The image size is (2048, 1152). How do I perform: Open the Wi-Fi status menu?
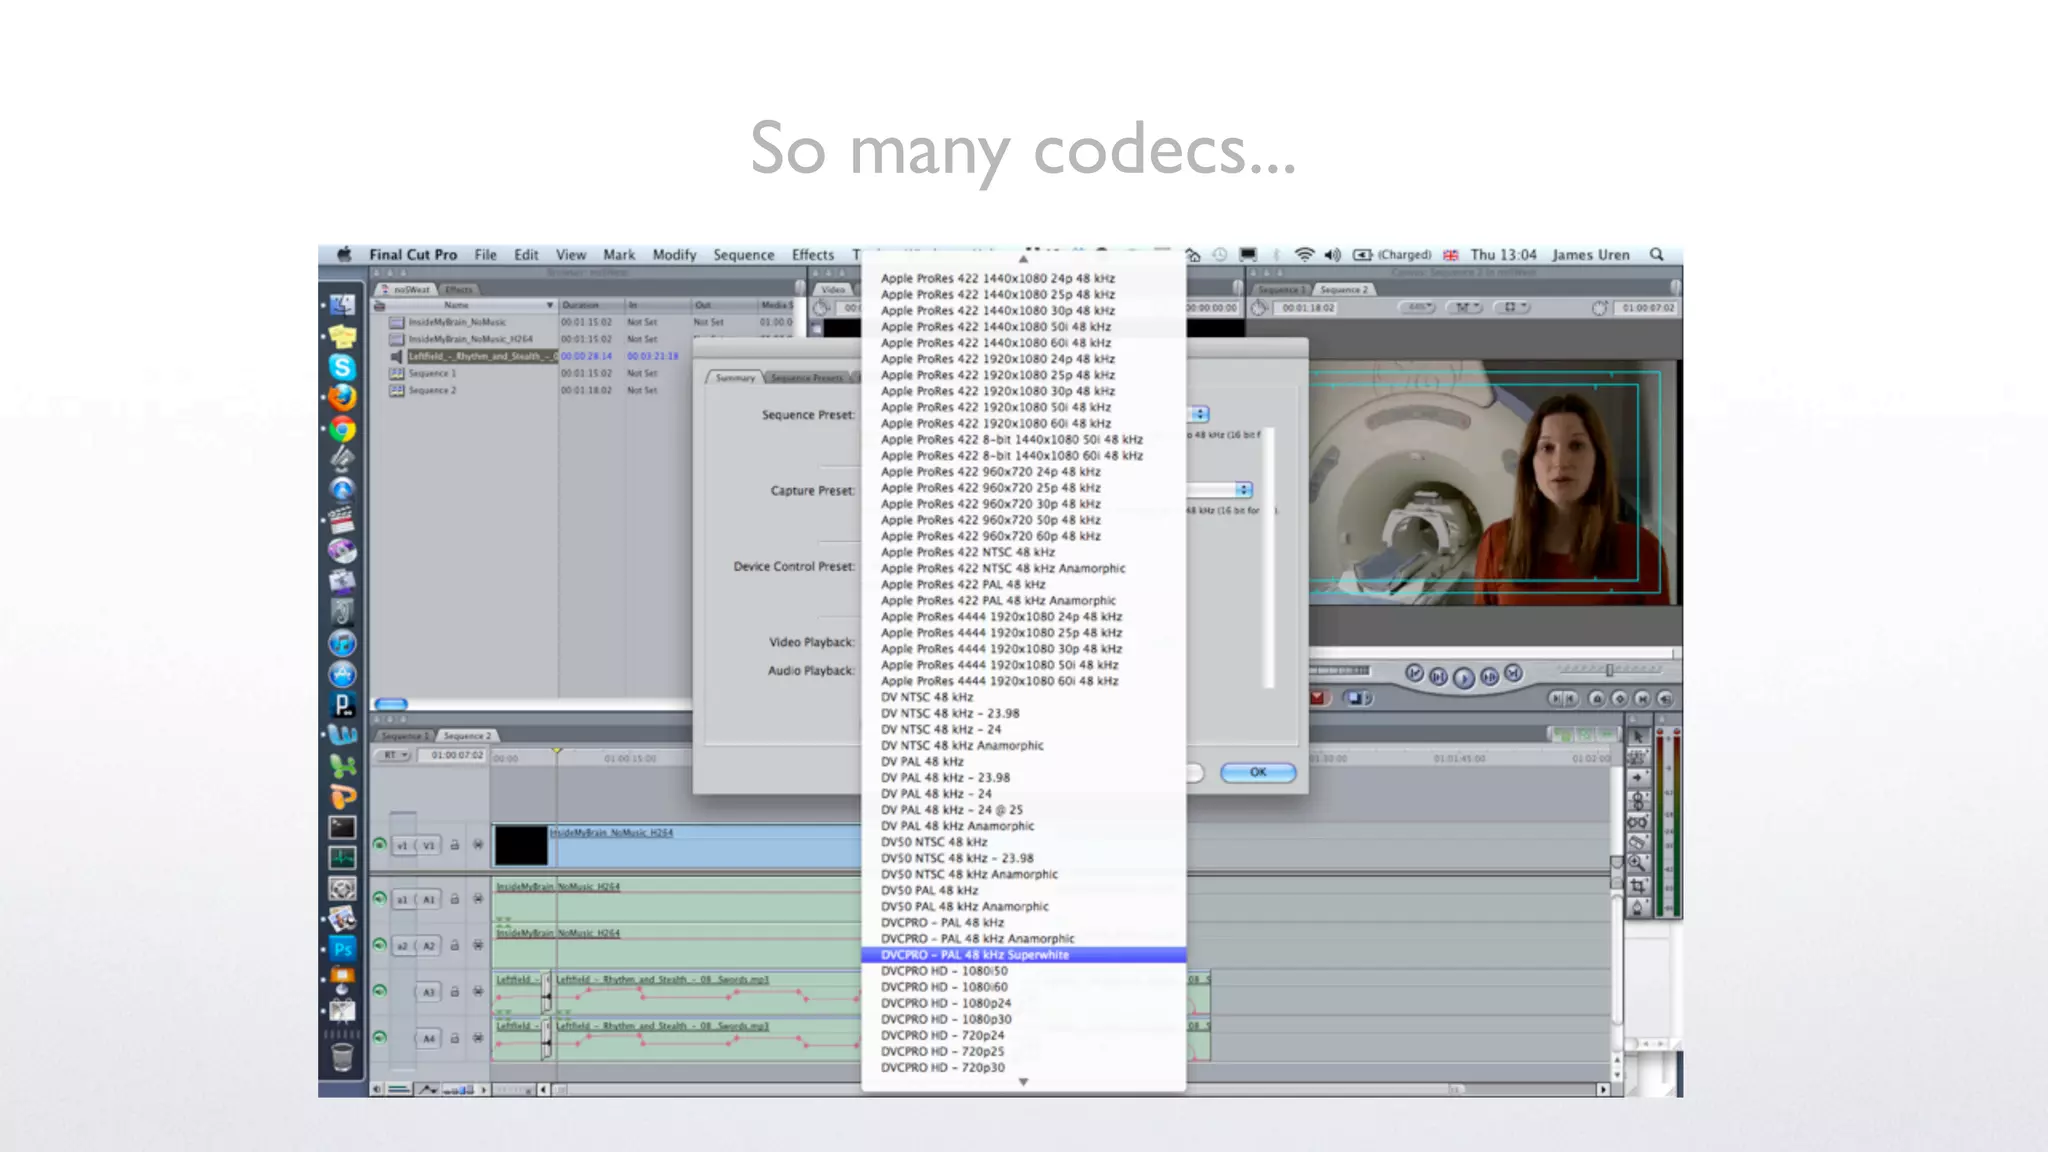coord(1304,255)
